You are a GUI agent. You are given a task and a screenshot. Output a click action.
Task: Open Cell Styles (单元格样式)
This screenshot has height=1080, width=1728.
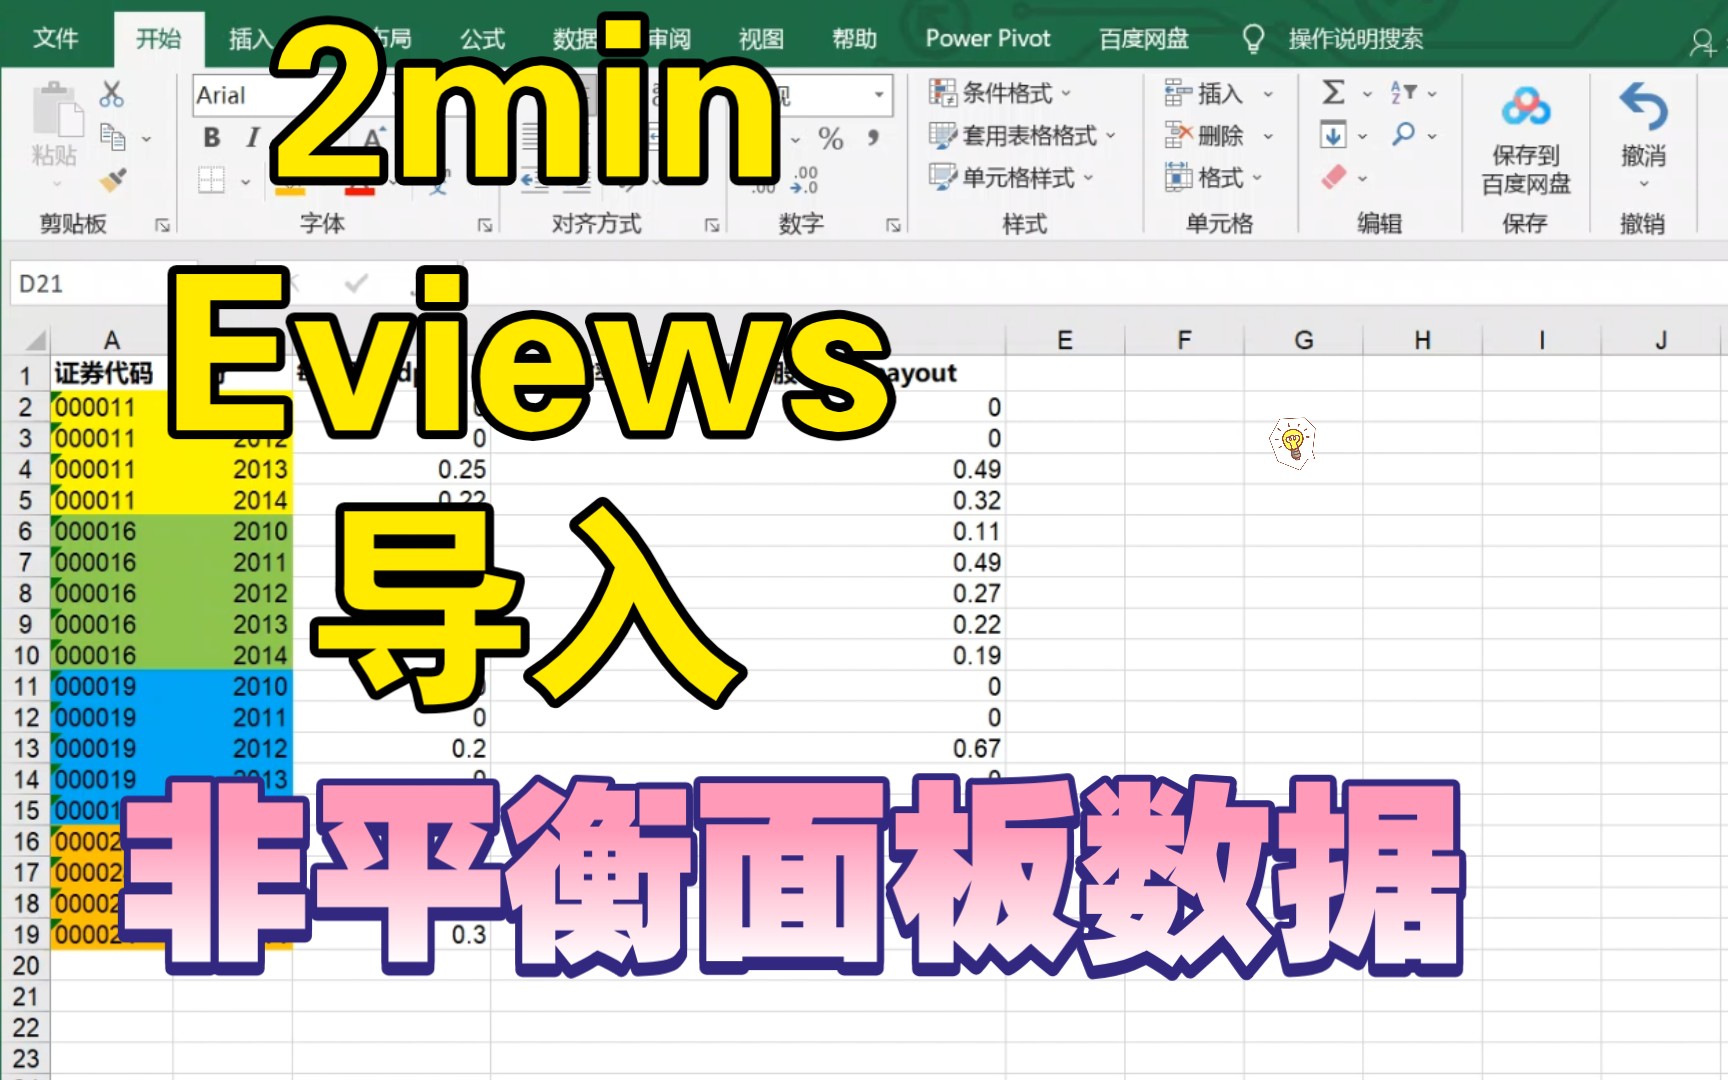[x=1012, y=178]
